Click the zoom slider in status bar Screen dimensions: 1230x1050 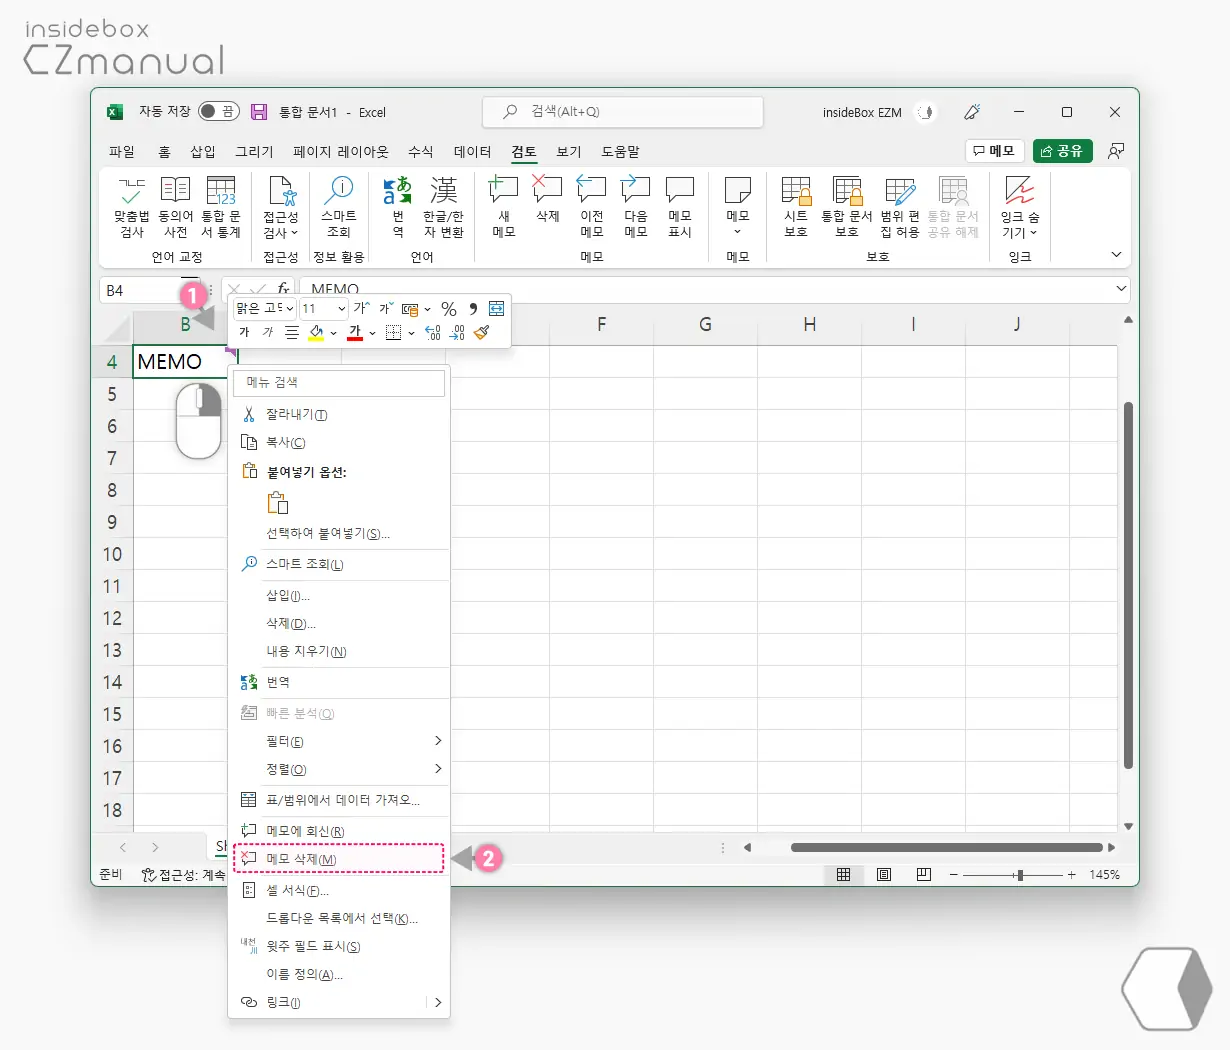coord(1013,875)
